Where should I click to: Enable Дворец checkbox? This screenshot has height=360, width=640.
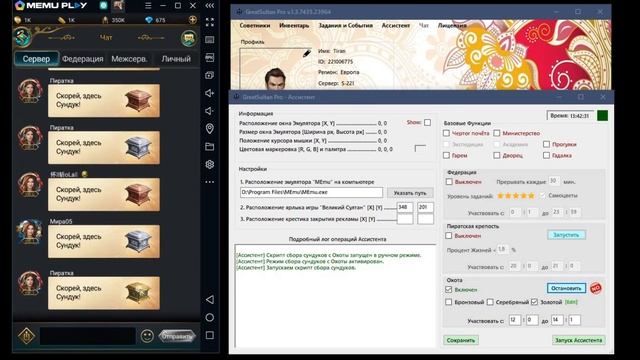tap(497, 156)
